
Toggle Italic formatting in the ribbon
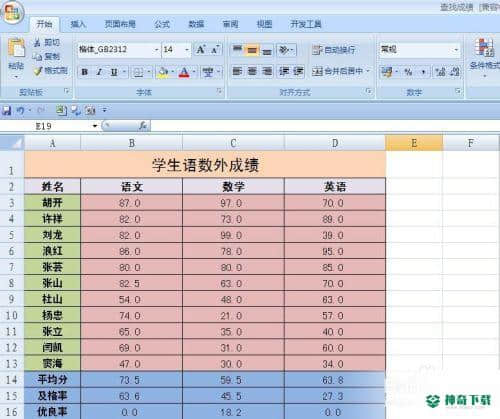[99, 72]
